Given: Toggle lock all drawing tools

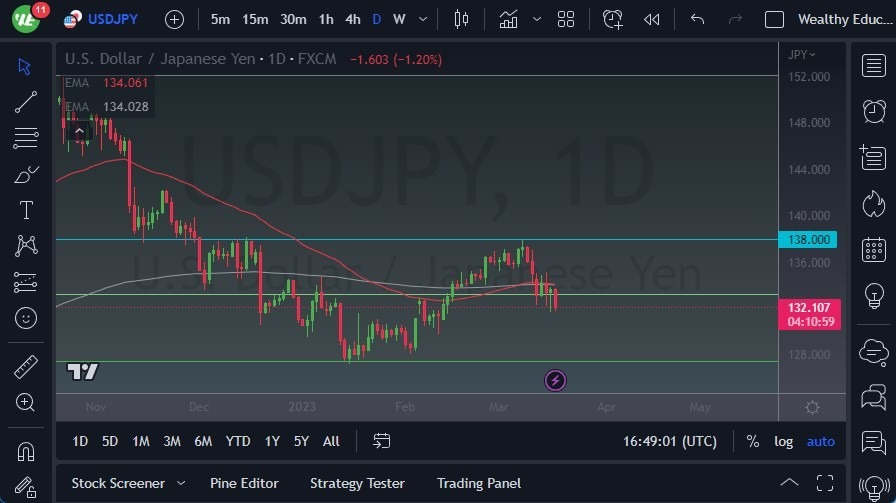Looking at the screenshot, I should click(x=26, y=487).
